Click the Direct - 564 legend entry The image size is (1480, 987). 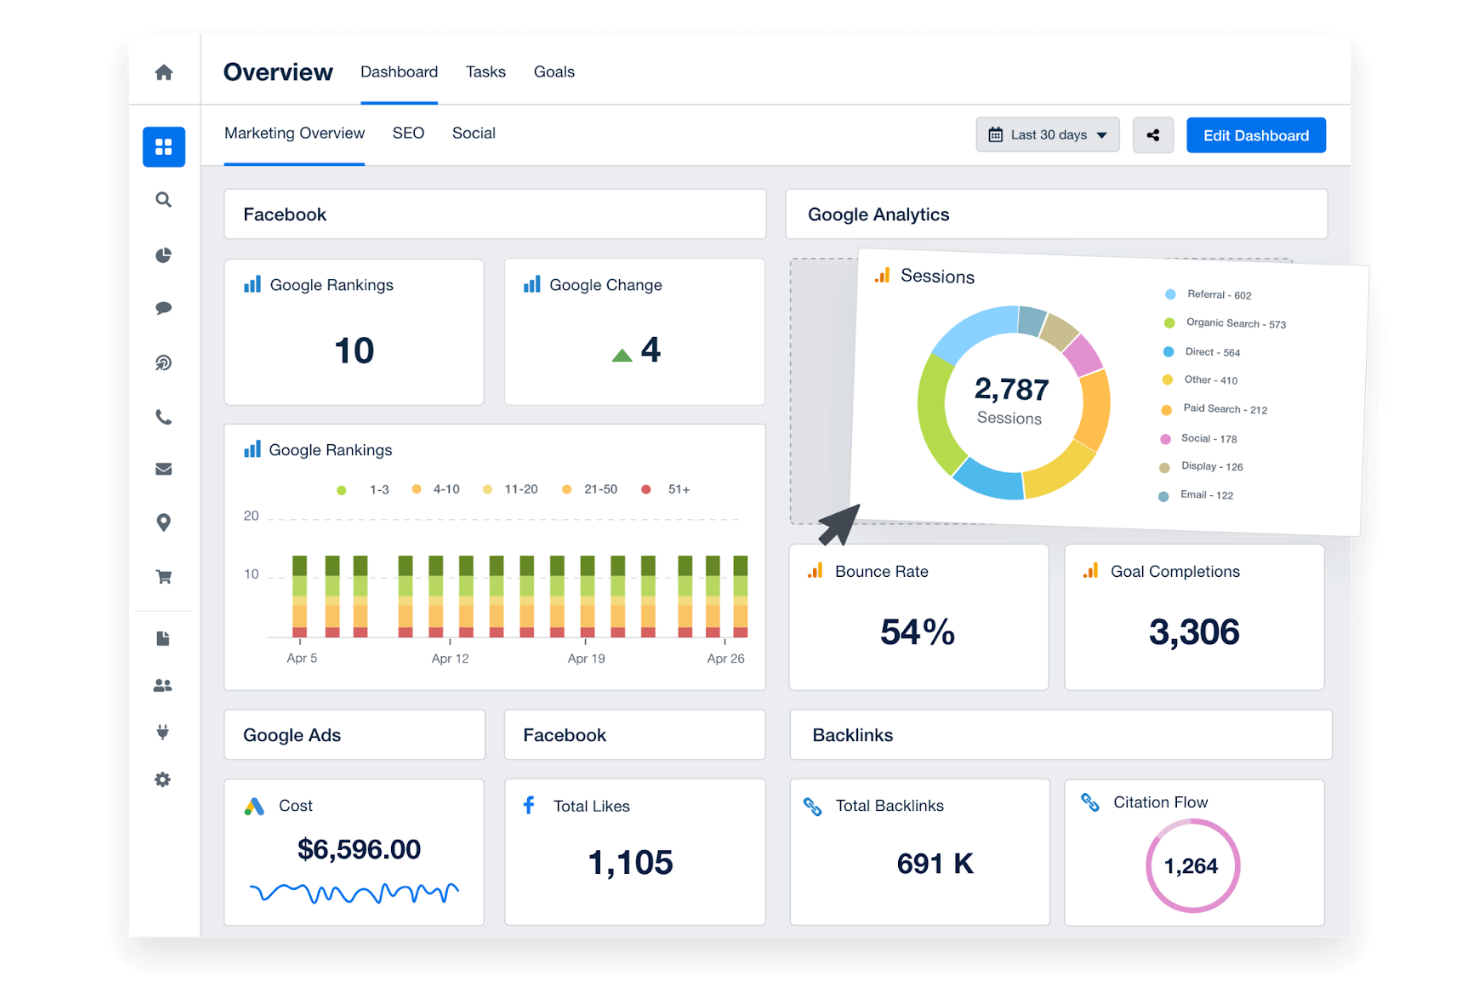1201,352
